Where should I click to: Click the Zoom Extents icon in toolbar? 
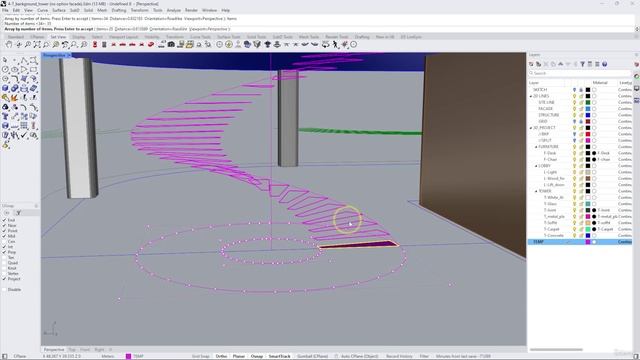tap(37, 44)
